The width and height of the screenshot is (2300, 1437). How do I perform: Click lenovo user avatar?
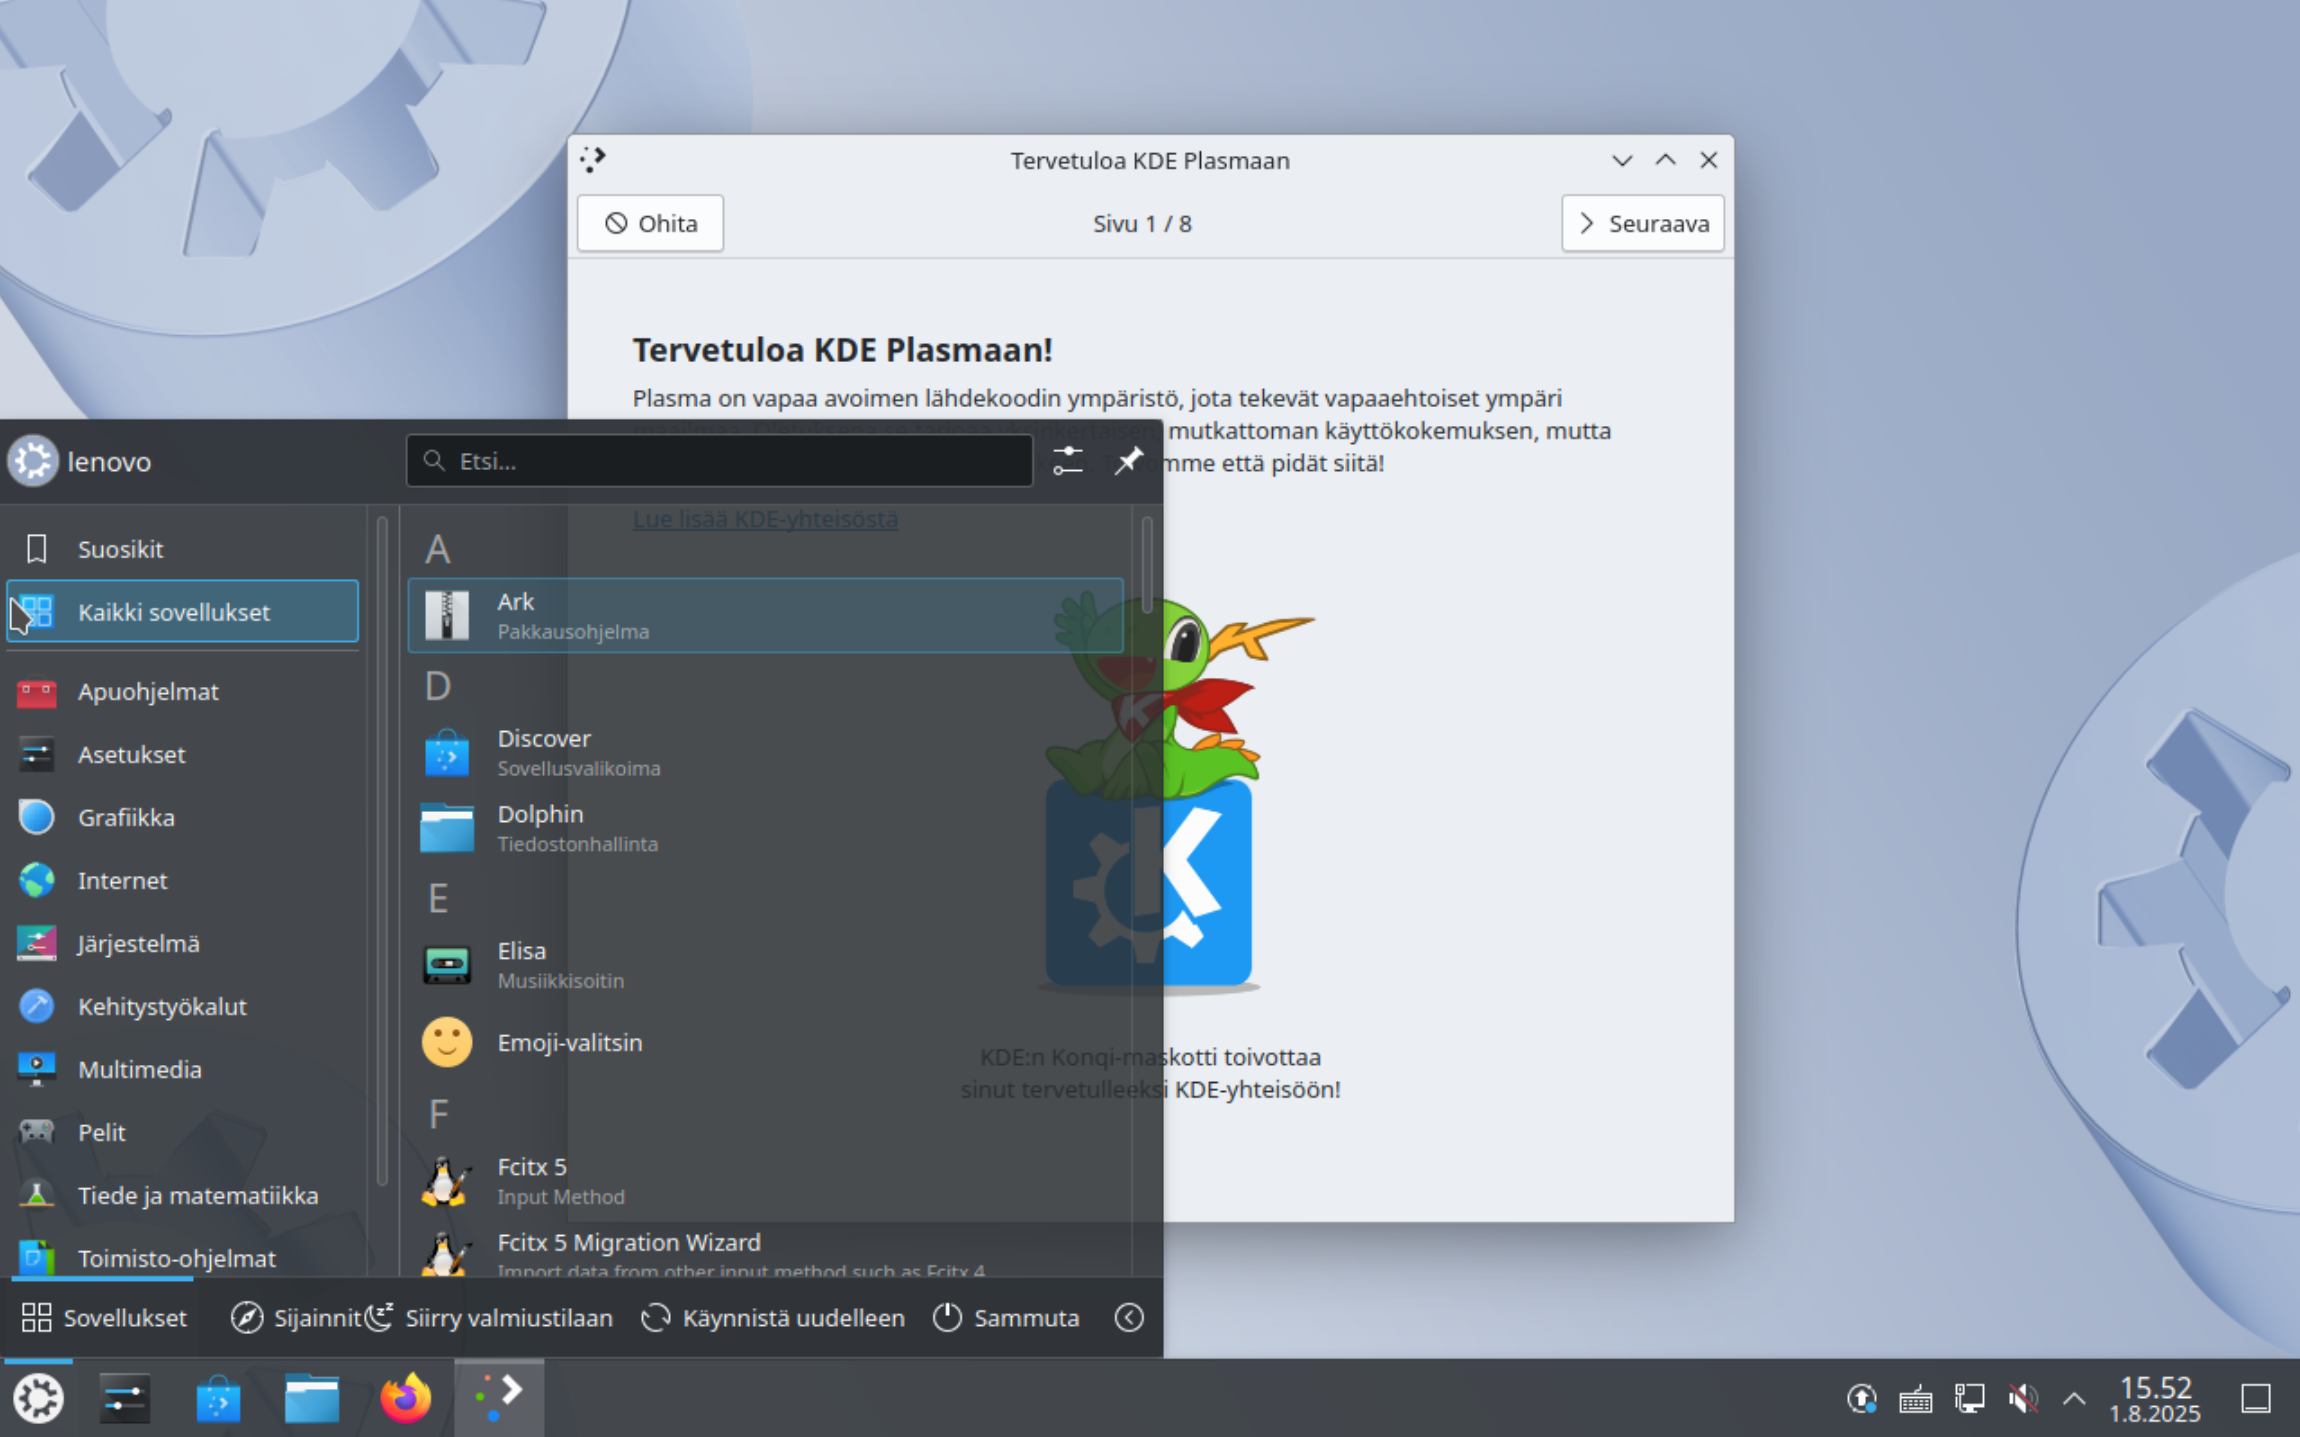point(33,461)
